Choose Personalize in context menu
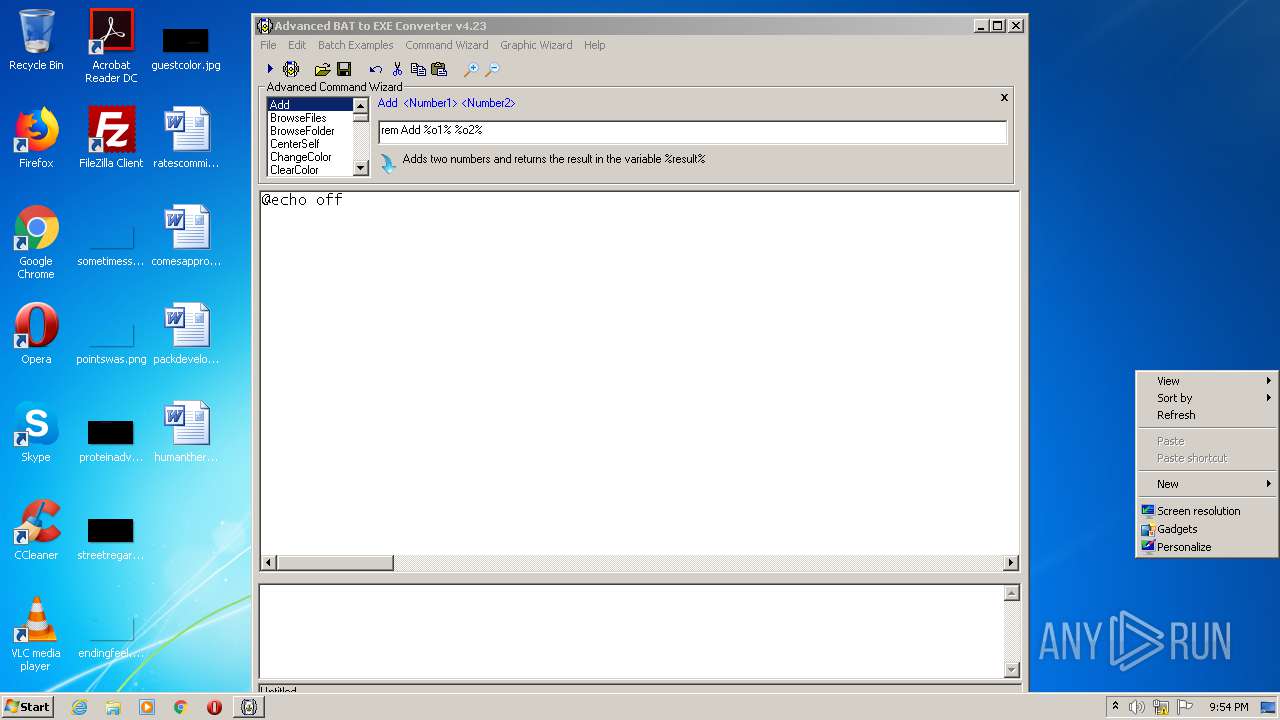 pyautogui.click(x=1207, y=547)
